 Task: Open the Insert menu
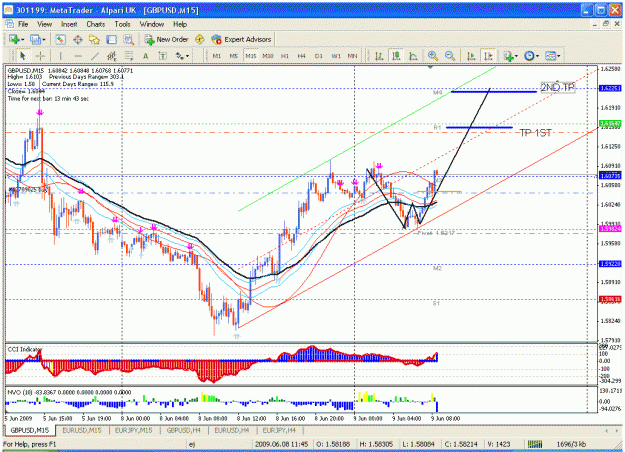(x=69, y=24)
